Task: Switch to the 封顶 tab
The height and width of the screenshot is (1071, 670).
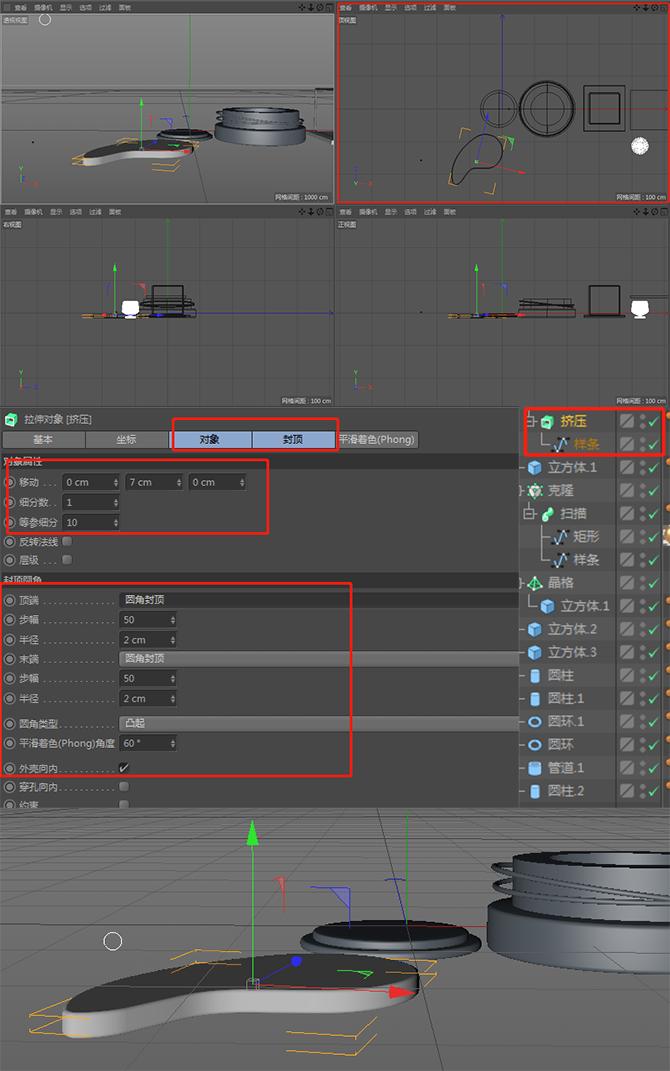Action: (x=294, y=439)
